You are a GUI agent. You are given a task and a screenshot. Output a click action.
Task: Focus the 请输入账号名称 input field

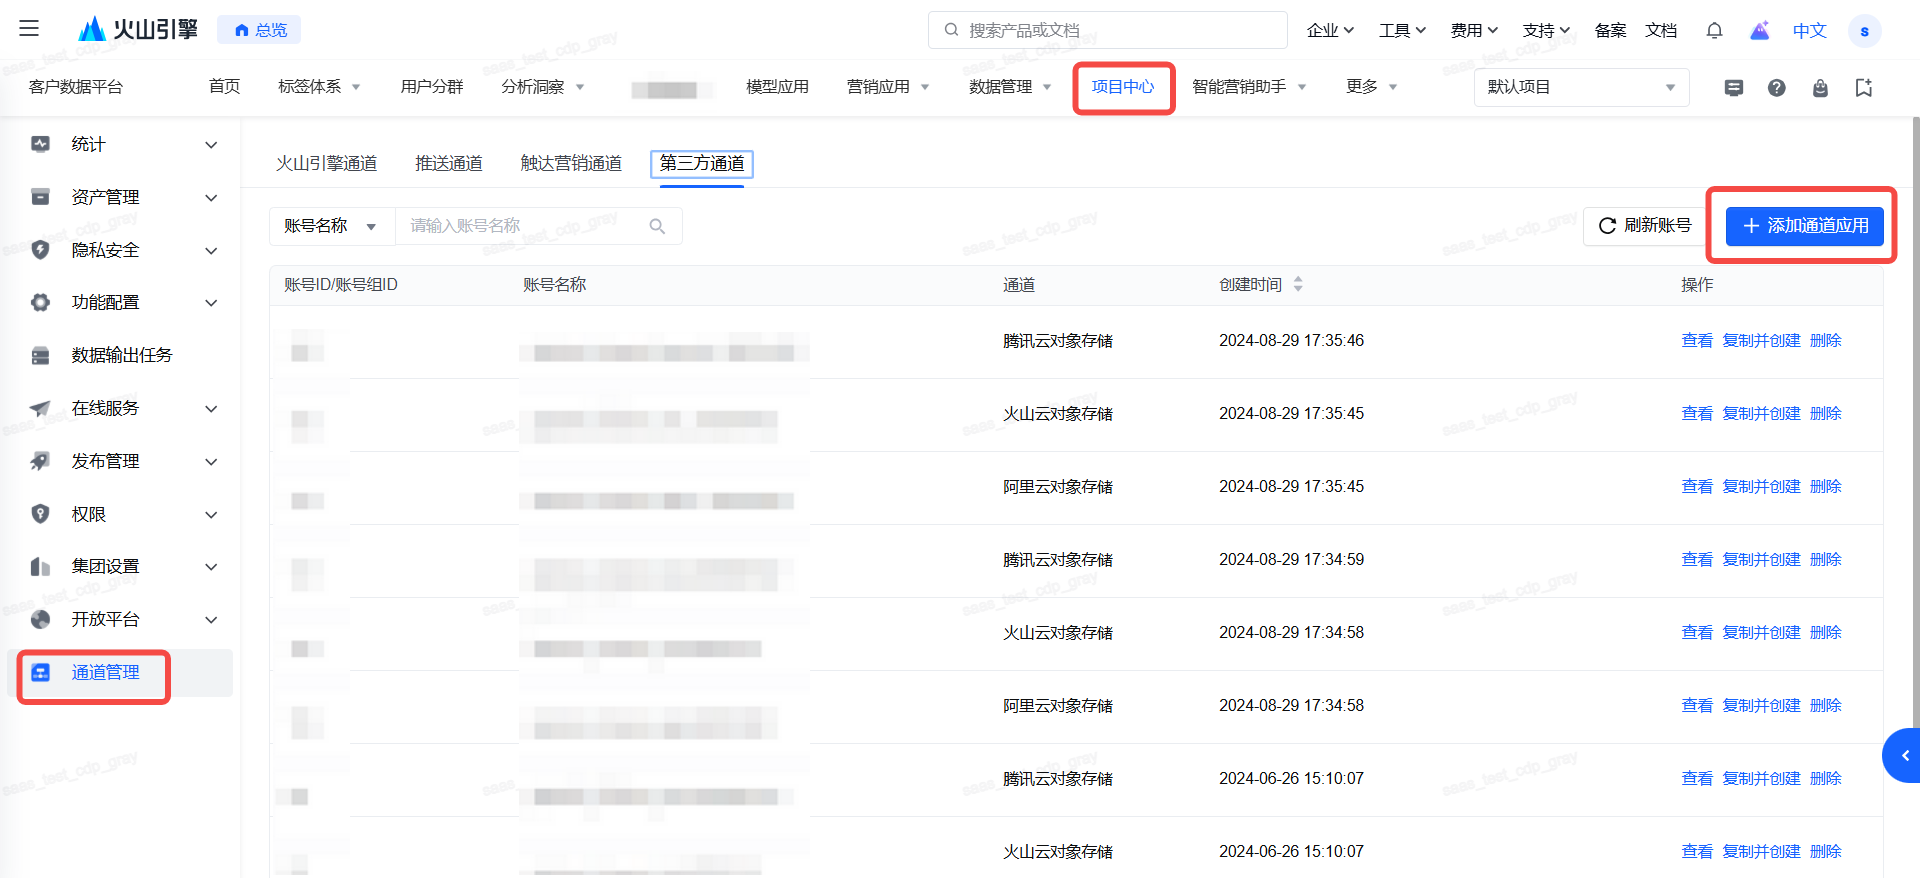tap(539, 226)
